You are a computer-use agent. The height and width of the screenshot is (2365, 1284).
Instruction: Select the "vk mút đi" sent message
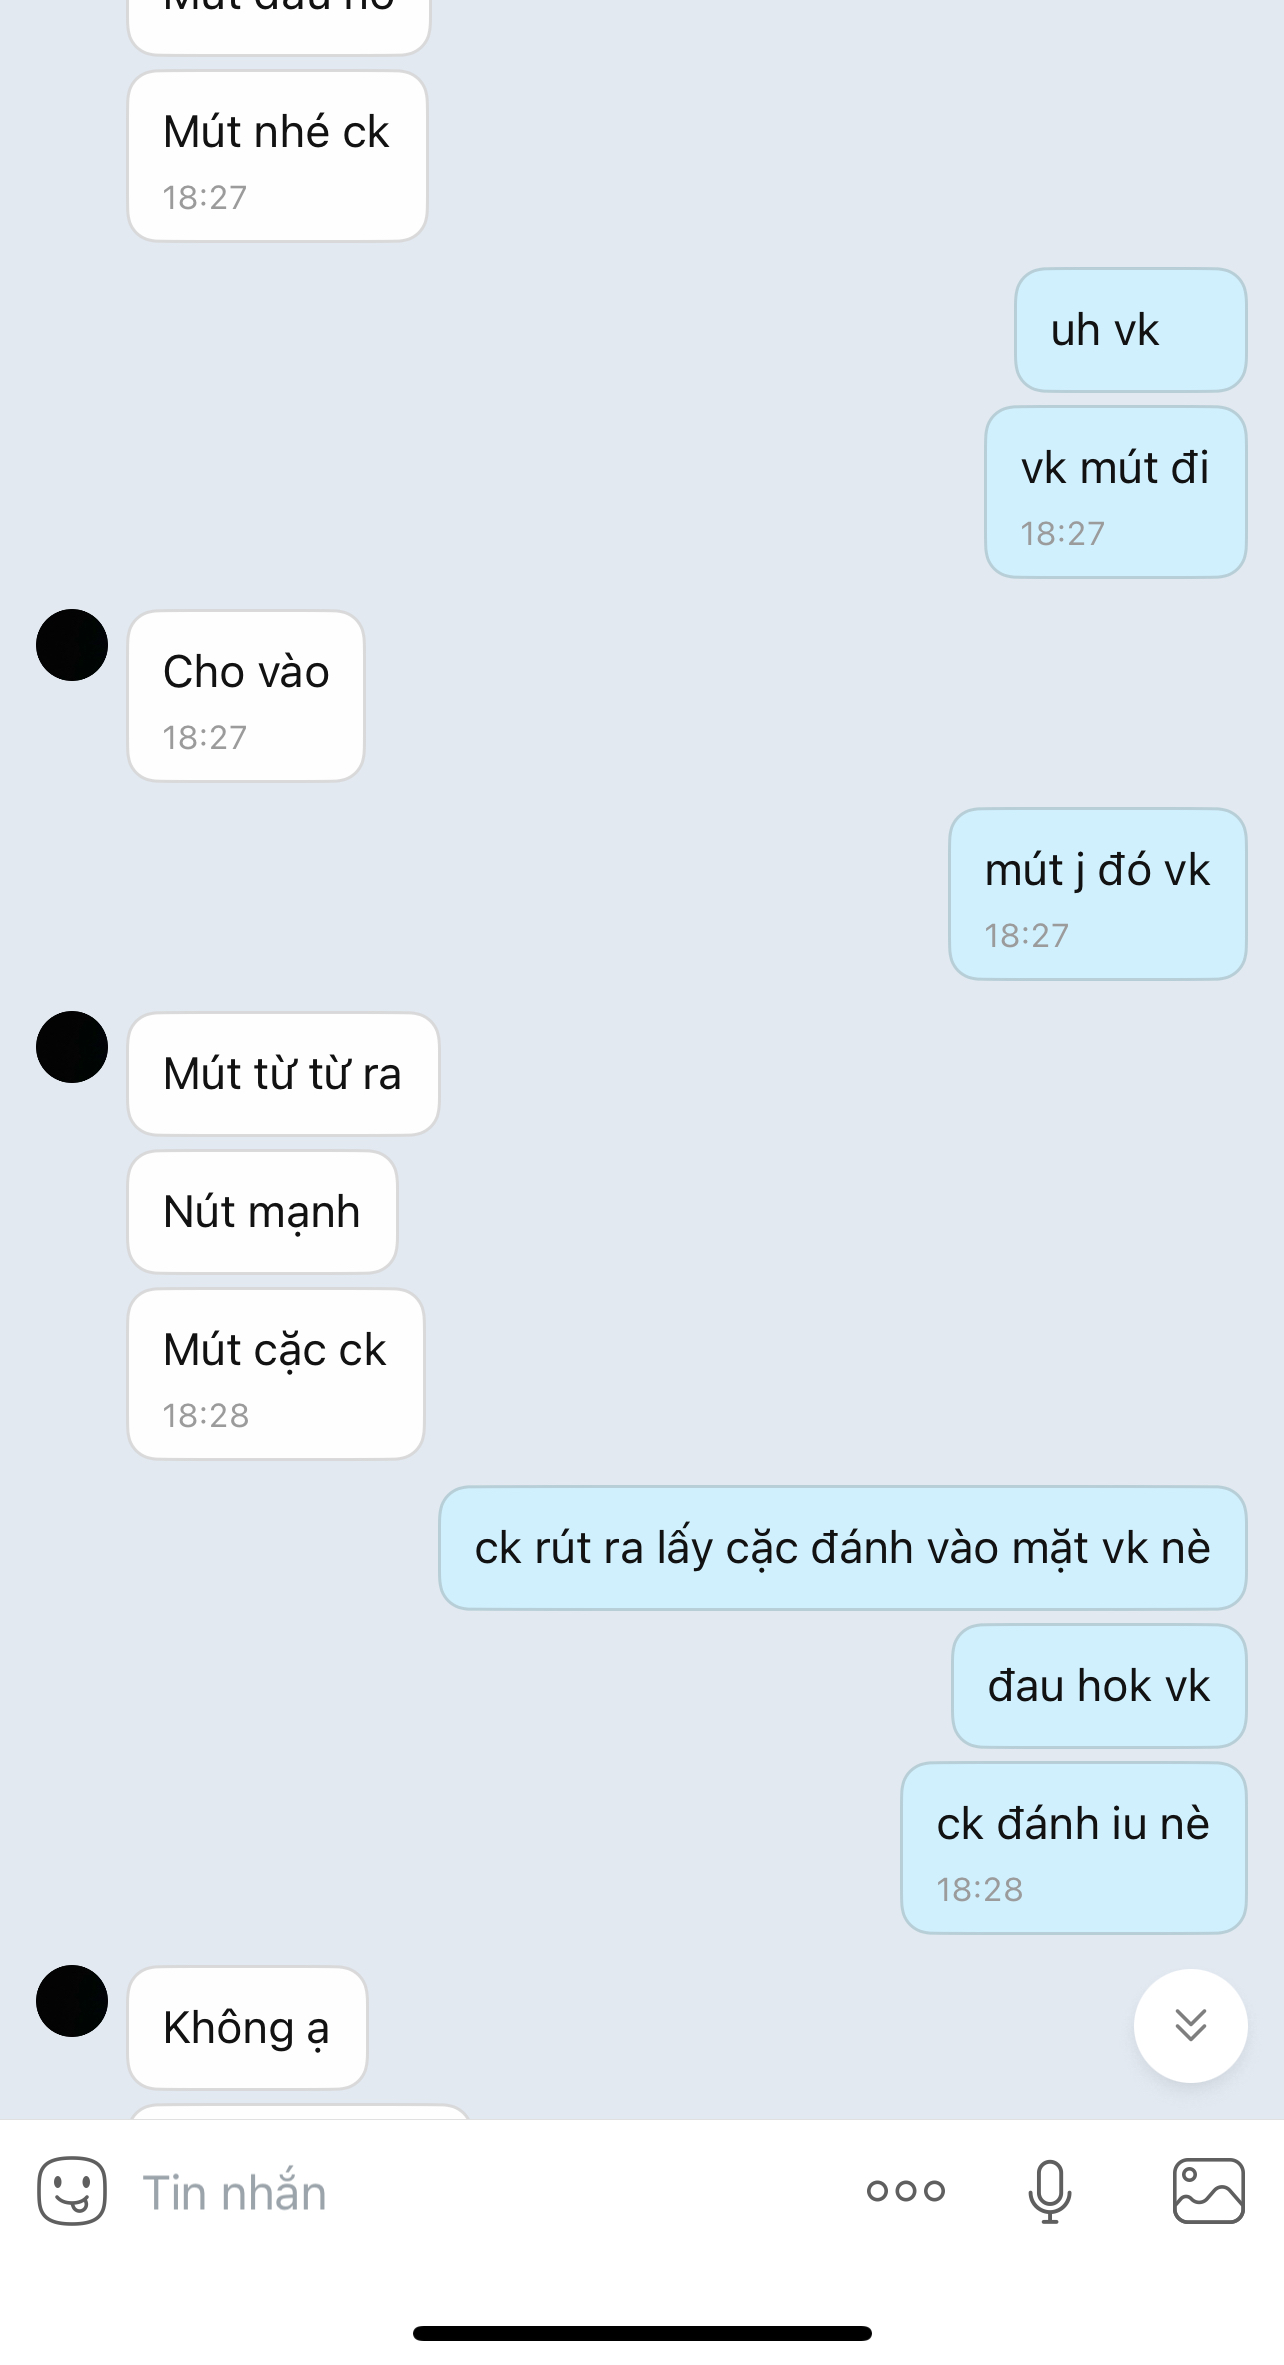[x=1116, y=492]
